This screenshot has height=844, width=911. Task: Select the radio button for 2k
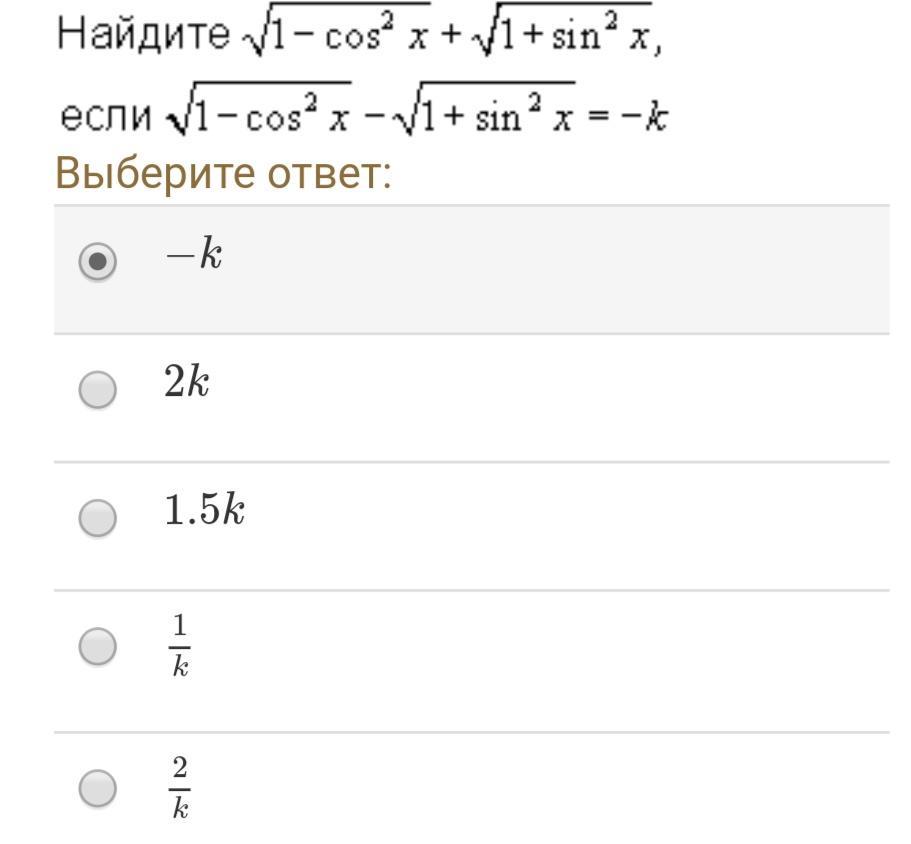97,389
